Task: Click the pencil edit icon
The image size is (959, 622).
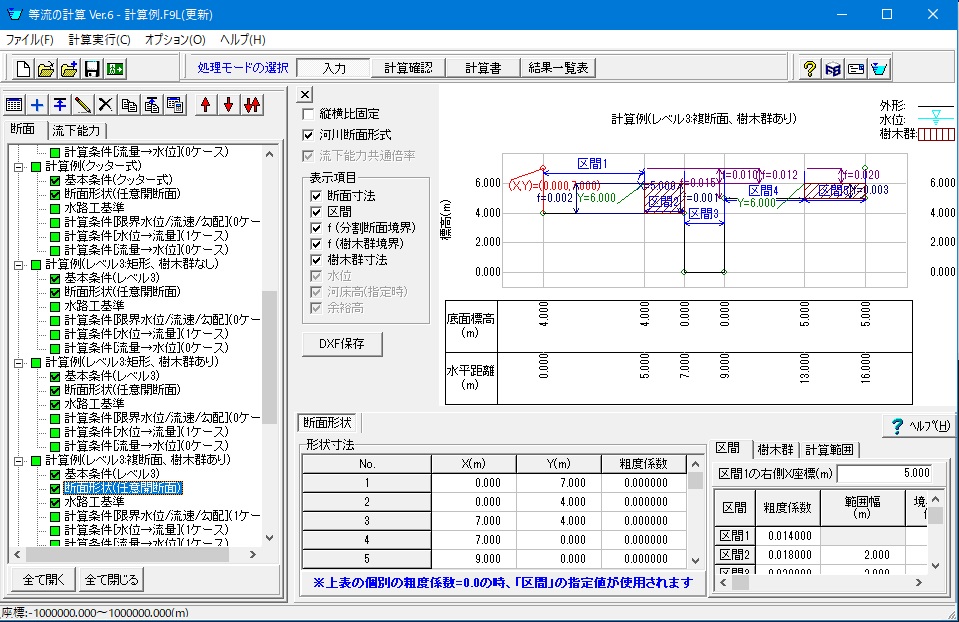Action: pos(84,105)
